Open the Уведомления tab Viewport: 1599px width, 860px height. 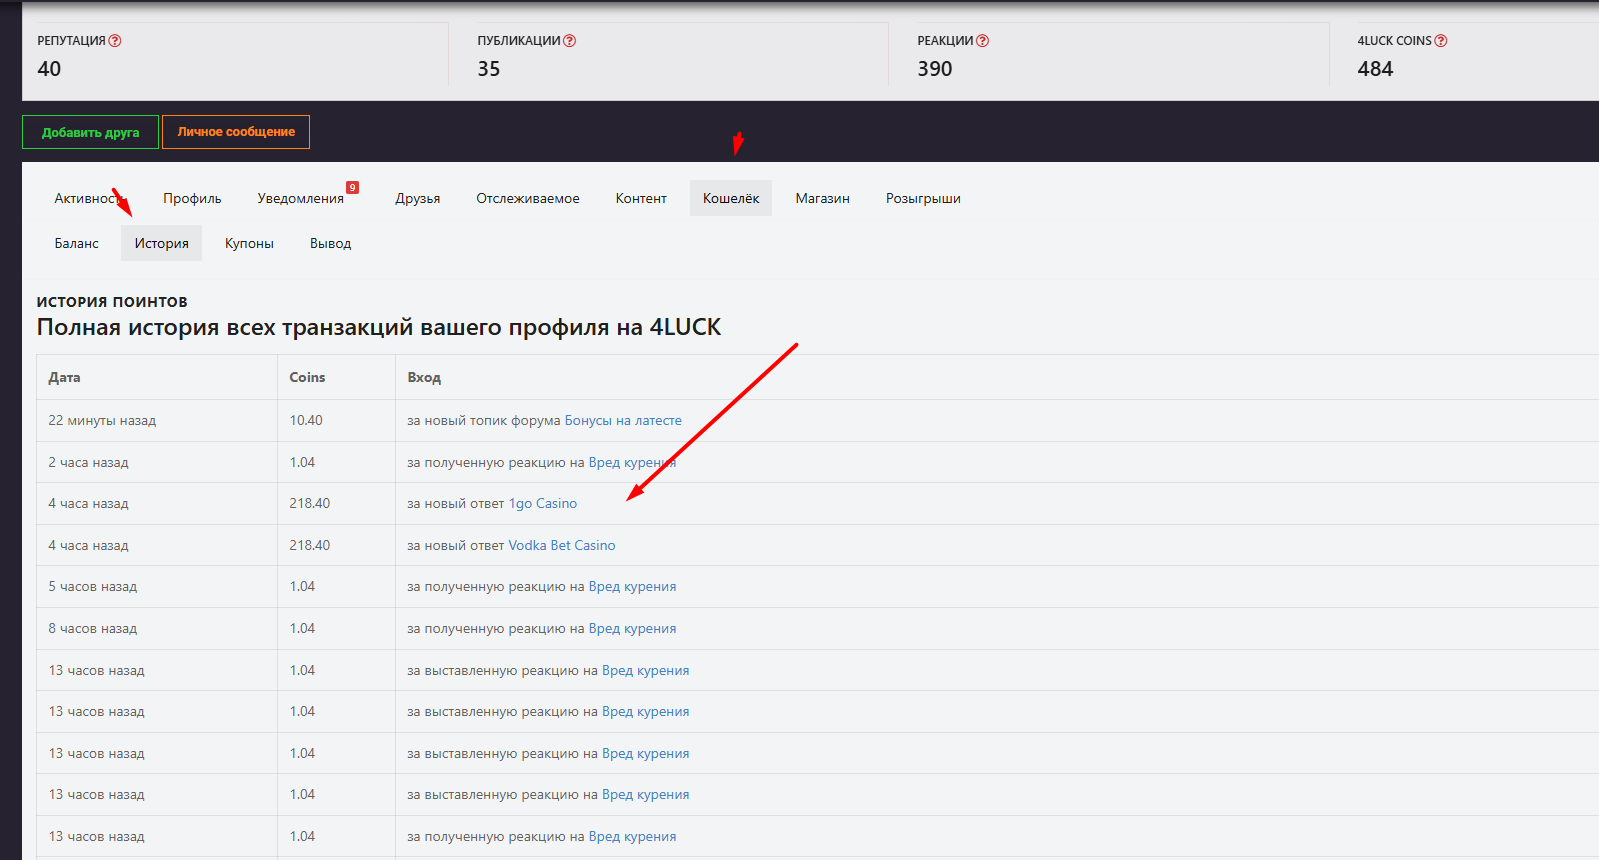[300, 199]
